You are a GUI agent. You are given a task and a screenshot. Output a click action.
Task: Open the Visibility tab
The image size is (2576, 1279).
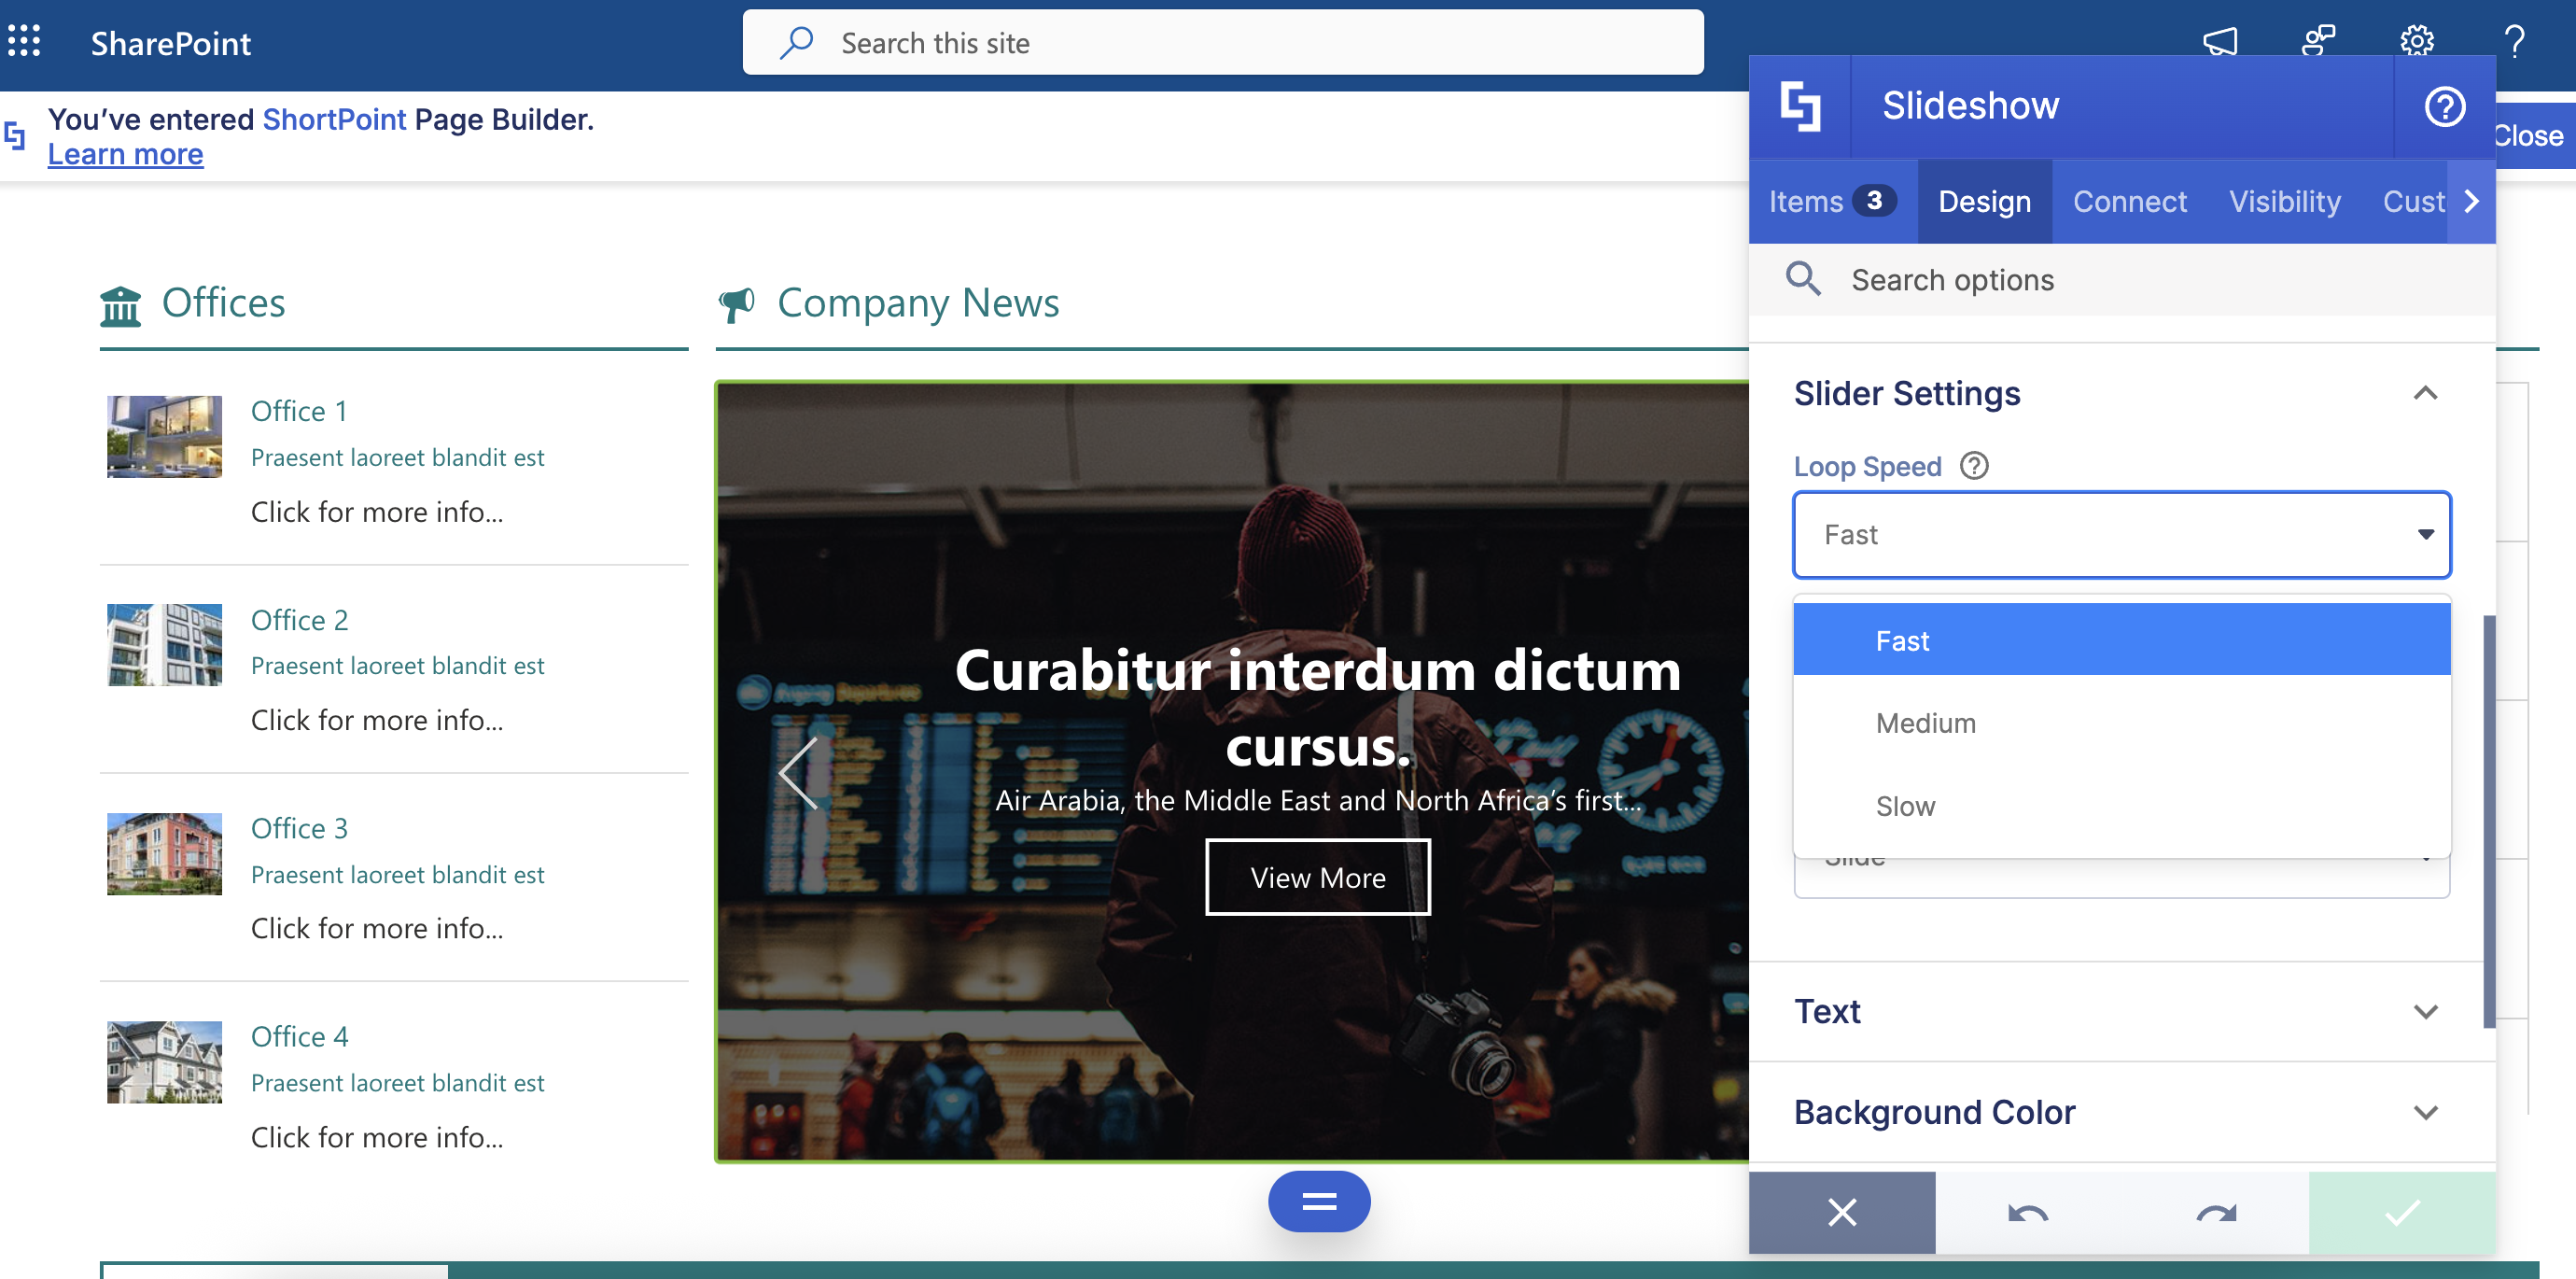(x=2284, y=202)
